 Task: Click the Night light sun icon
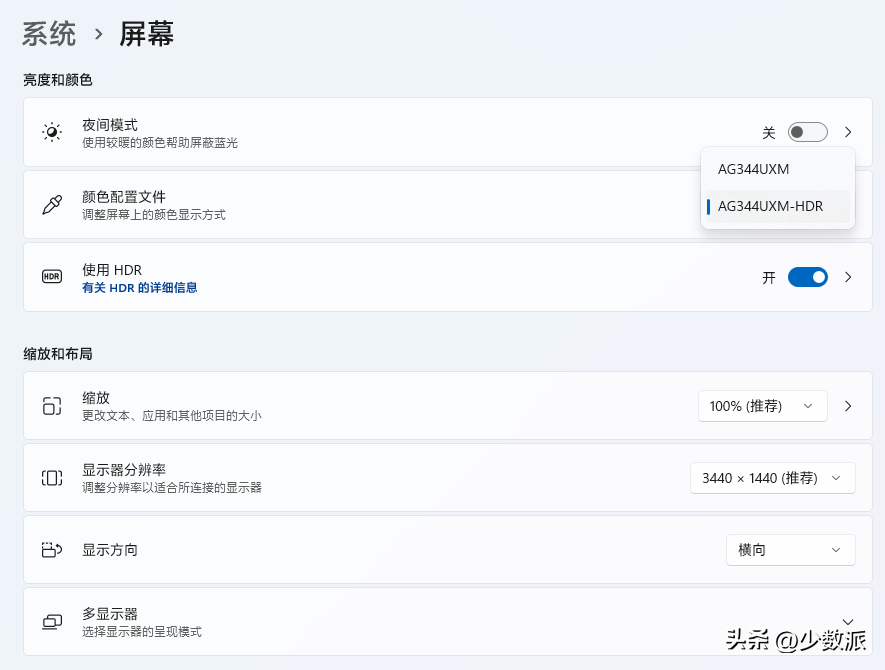point(52,132)
